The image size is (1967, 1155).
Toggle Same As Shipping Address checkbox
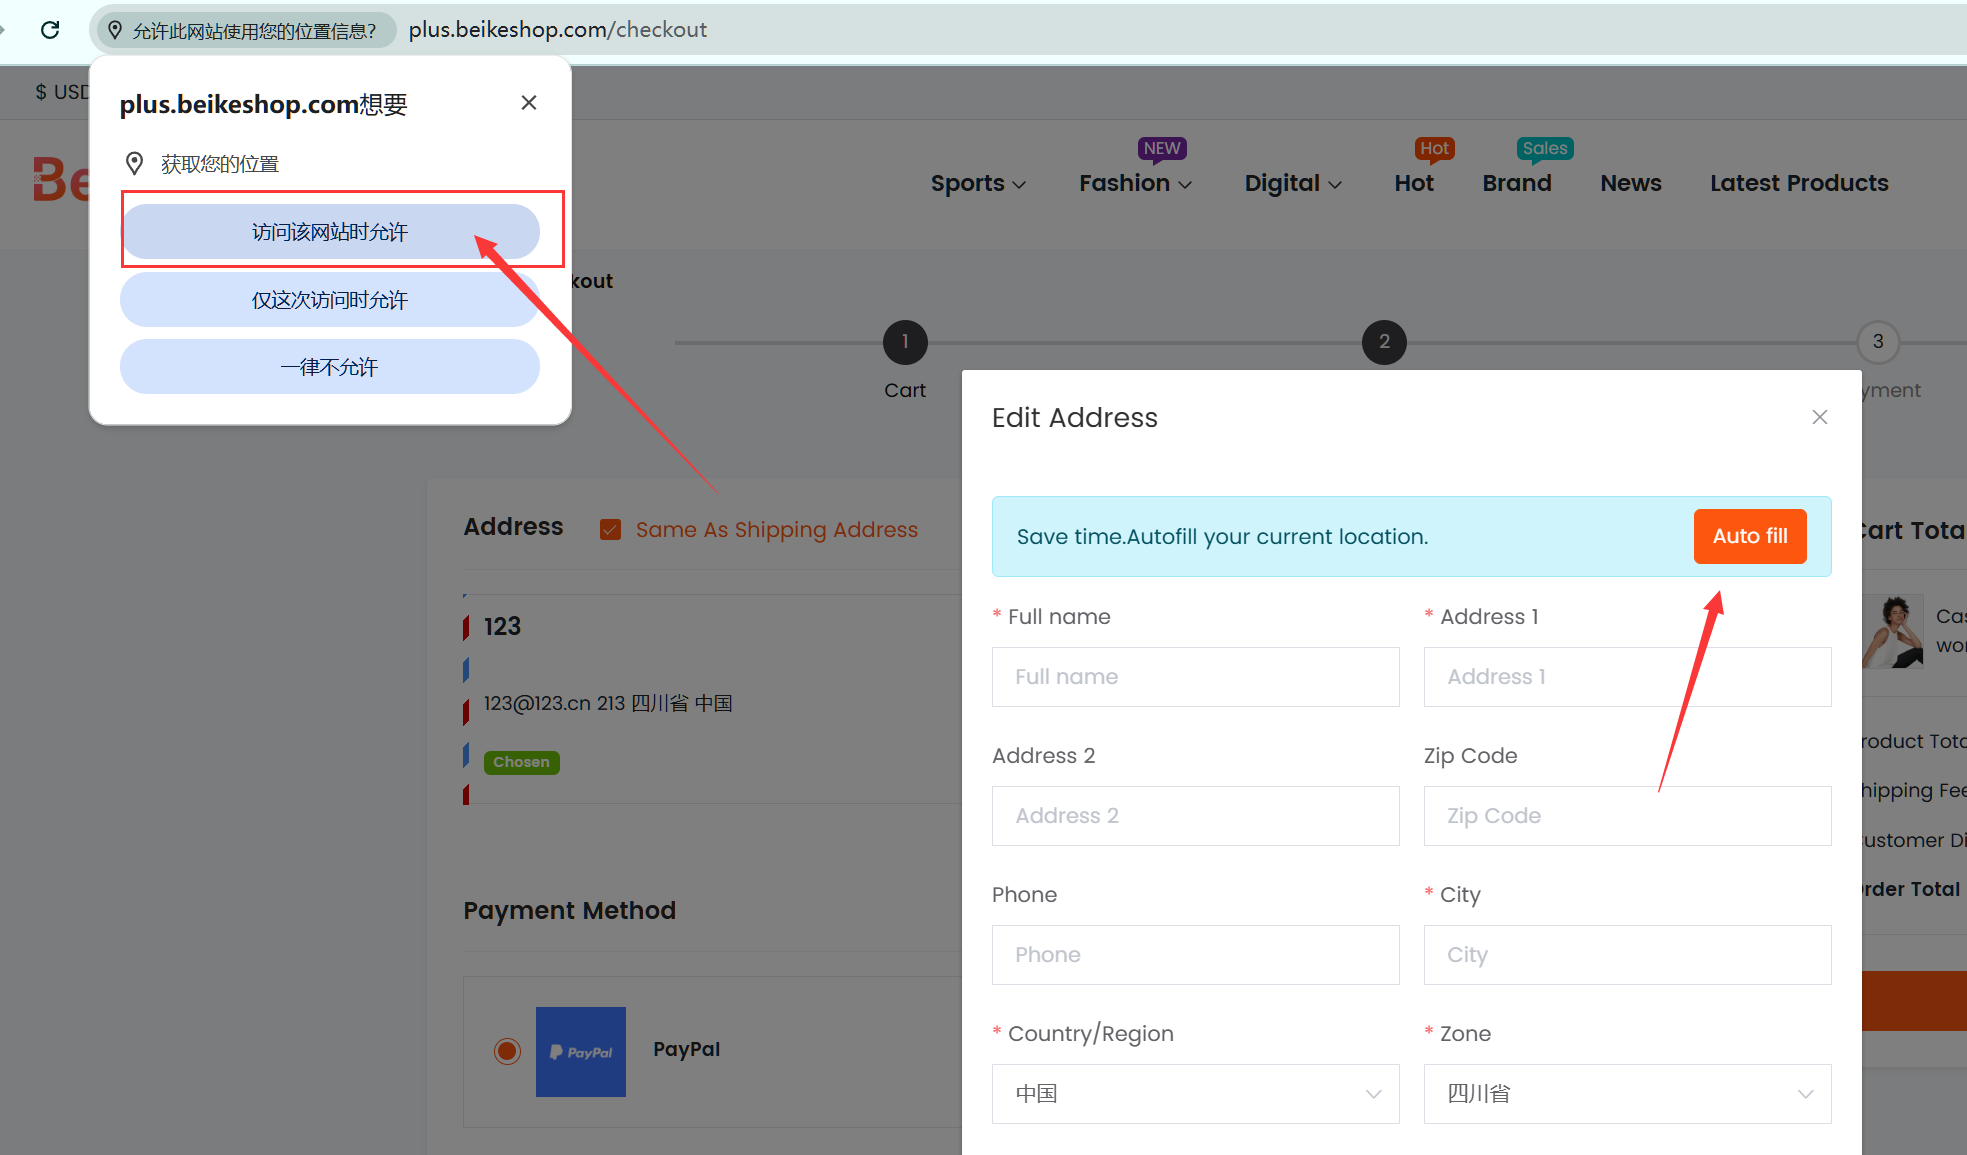pos(610,530)
